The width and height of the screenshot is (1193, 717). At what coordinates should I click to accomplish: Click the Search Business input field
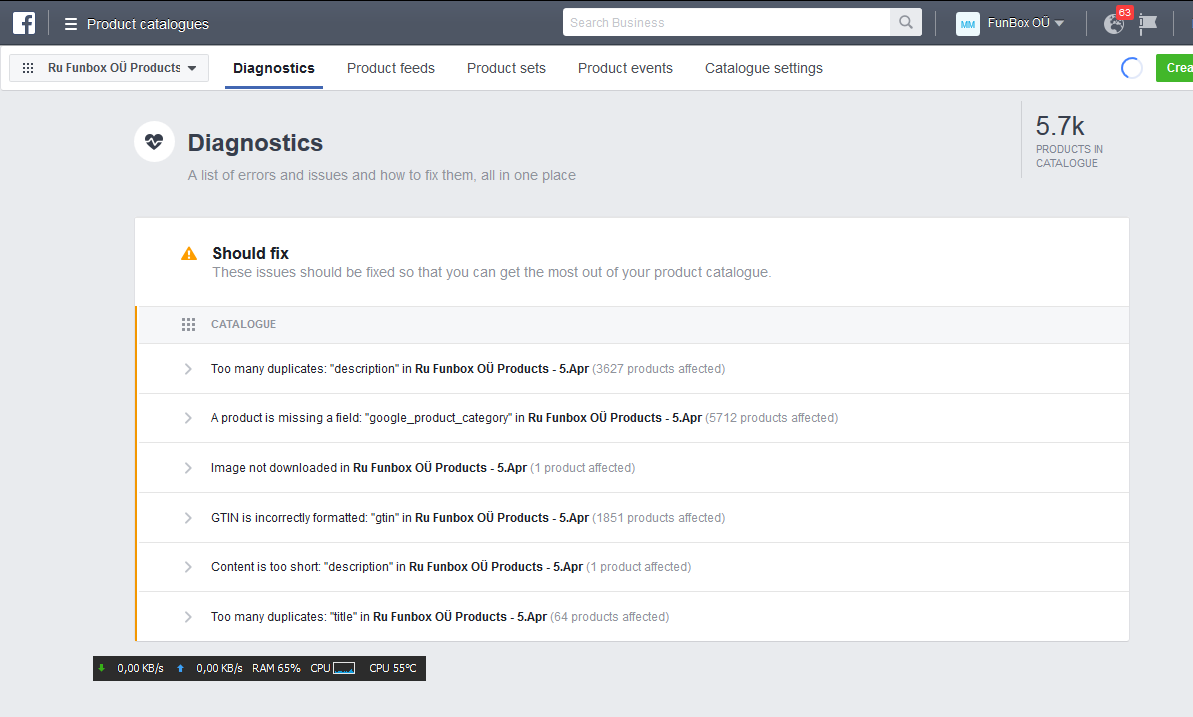[x=726, y=23]
